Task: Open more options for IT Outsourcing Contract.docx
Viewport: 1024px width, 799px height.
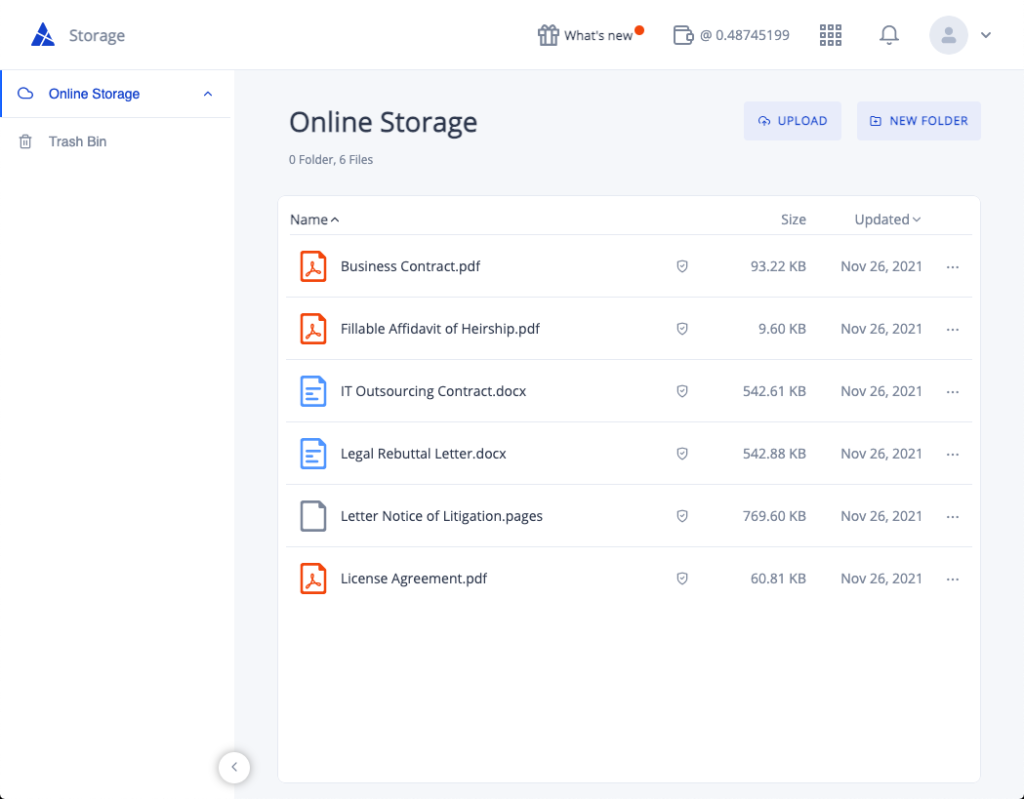Action: pyautogui.click(x=953, y=391)
